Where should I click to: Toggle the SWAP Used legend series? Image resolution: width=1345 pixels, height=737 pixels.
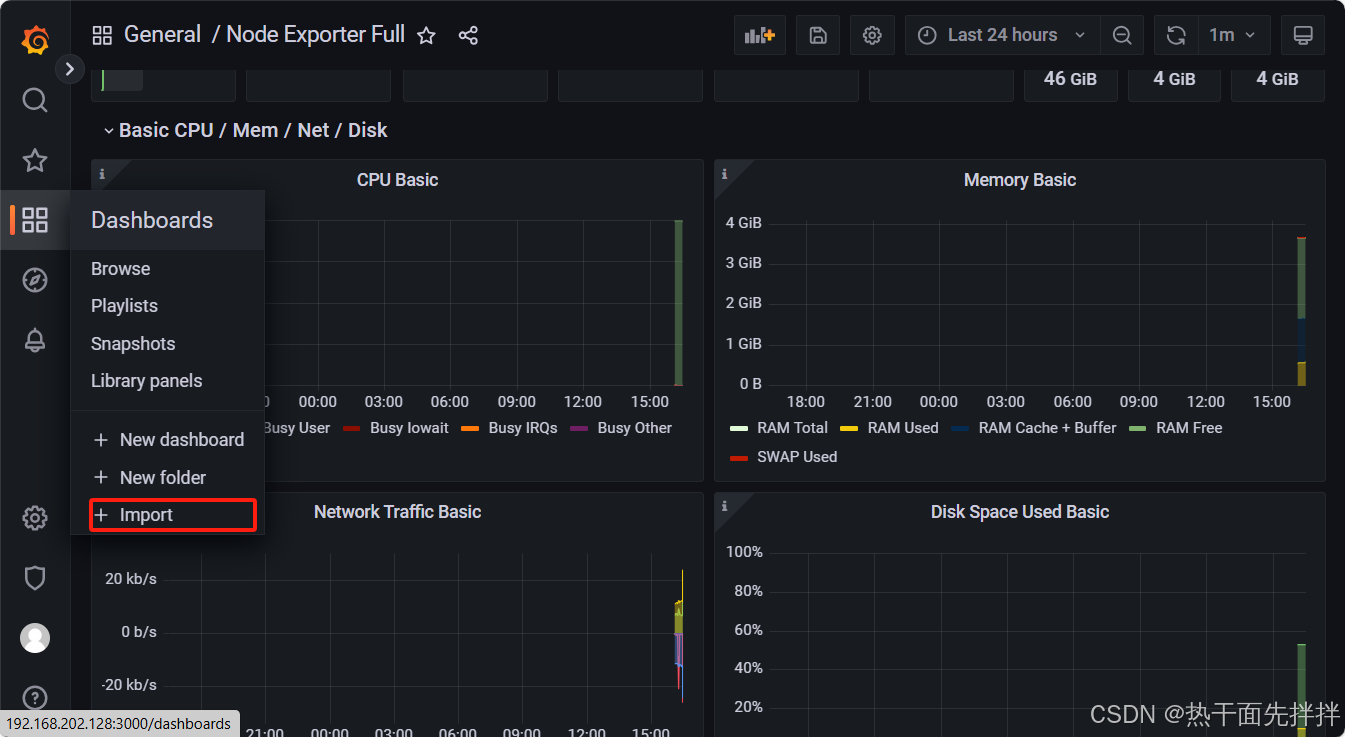click(797, 457)
